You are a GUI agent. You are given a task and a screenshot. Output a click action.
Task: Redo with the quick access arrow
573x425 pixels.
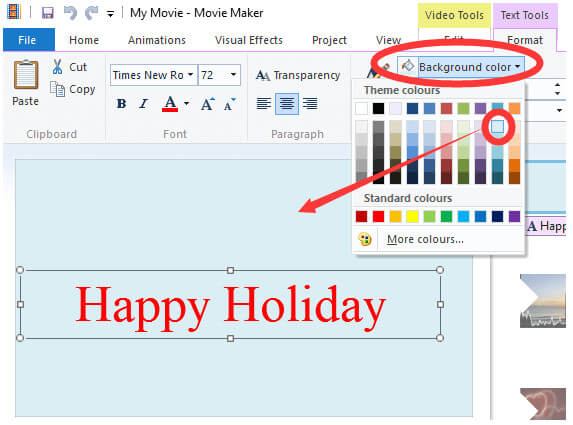[x=91, y=13]
